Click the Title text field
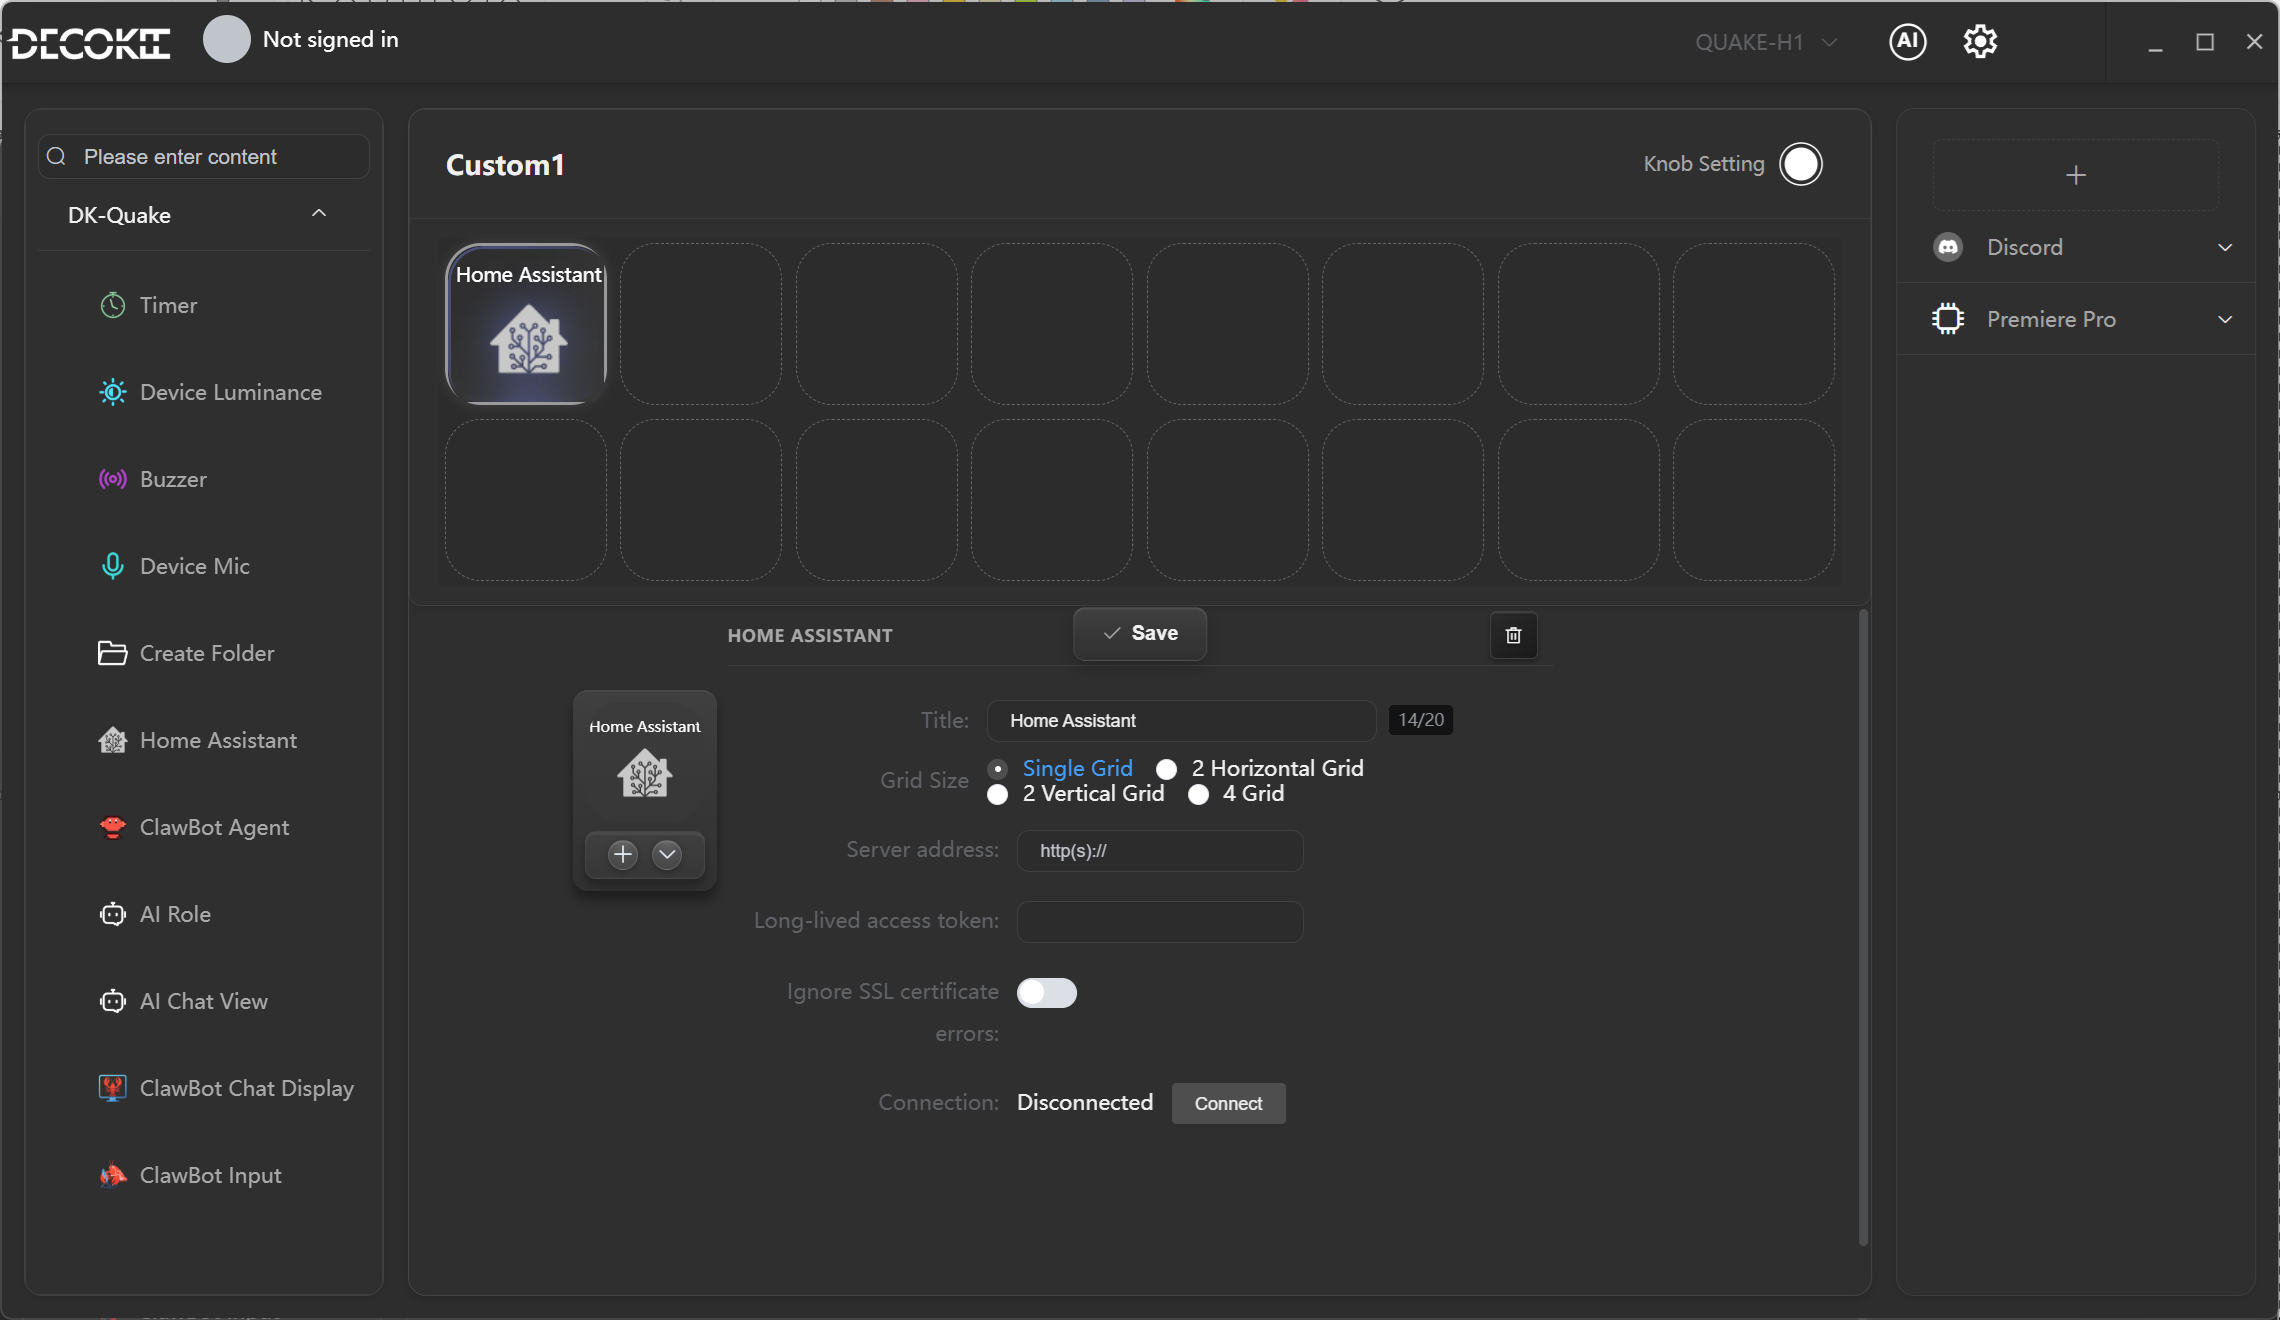The height and width of the screenshot is (1320, 2280). 1181,720
